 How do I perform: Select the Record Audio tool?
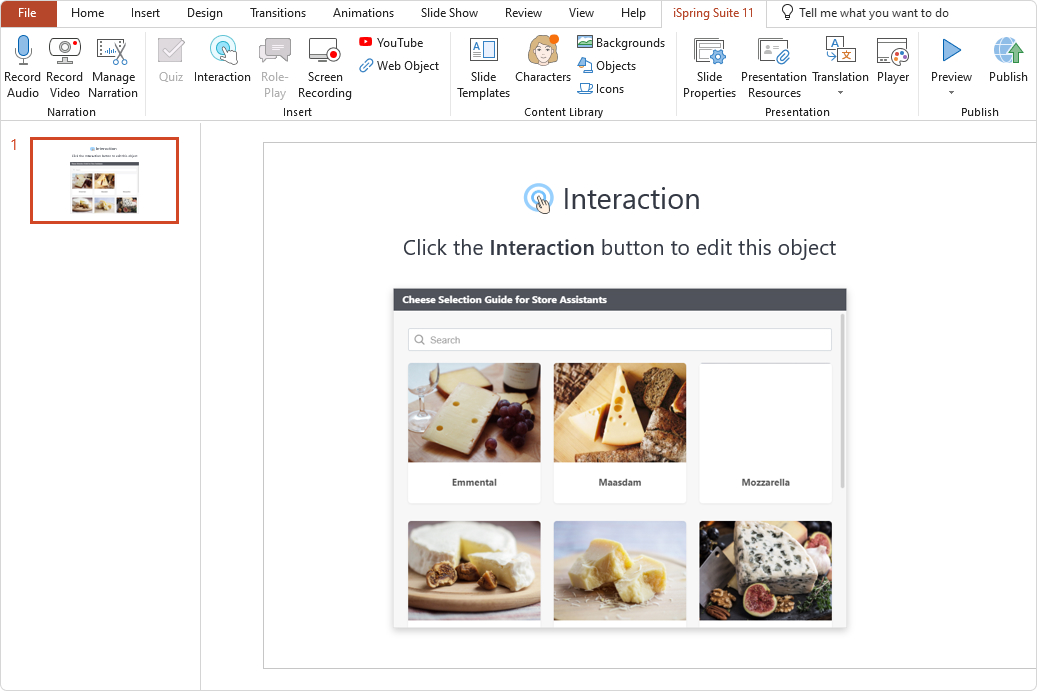pyautogui.click(x=22, y=65)
